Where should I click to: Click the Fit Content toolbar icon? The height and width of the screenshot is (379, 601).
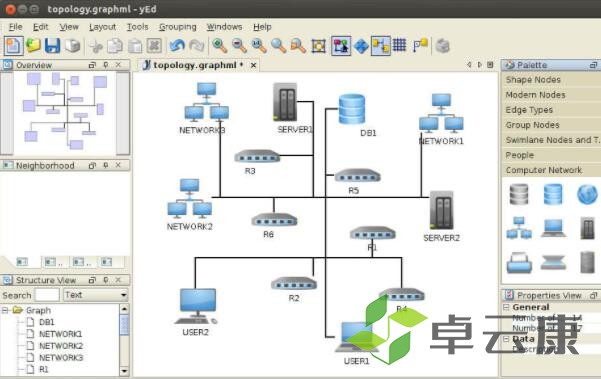(x=319, y=46)
